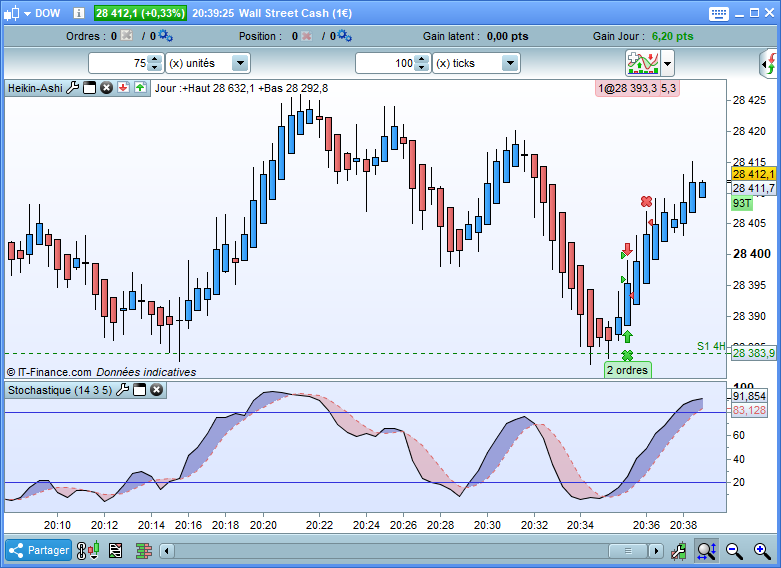Remove the Stochastique indicator panel
Screen dimensions: 781x568
click(156, 390)
